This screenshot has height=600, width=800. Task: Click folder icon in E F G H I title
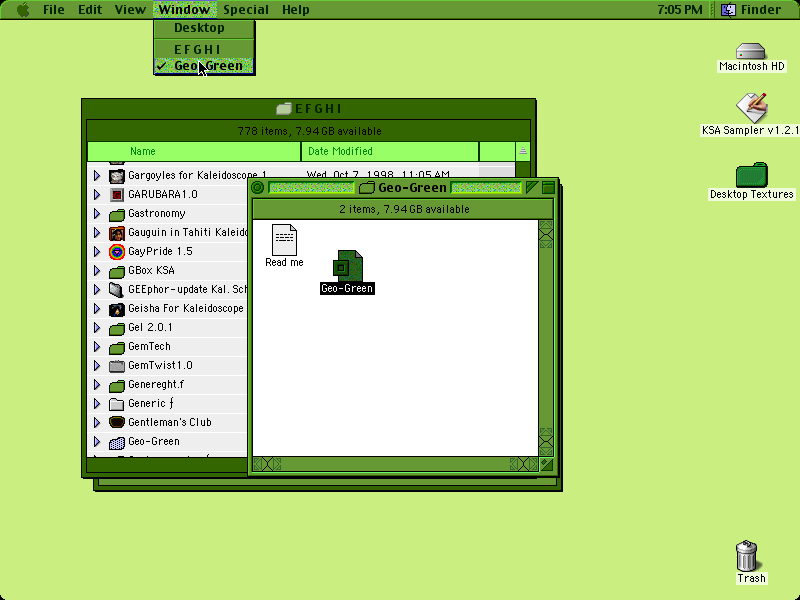pyautogui.click(x=284, y=109)
